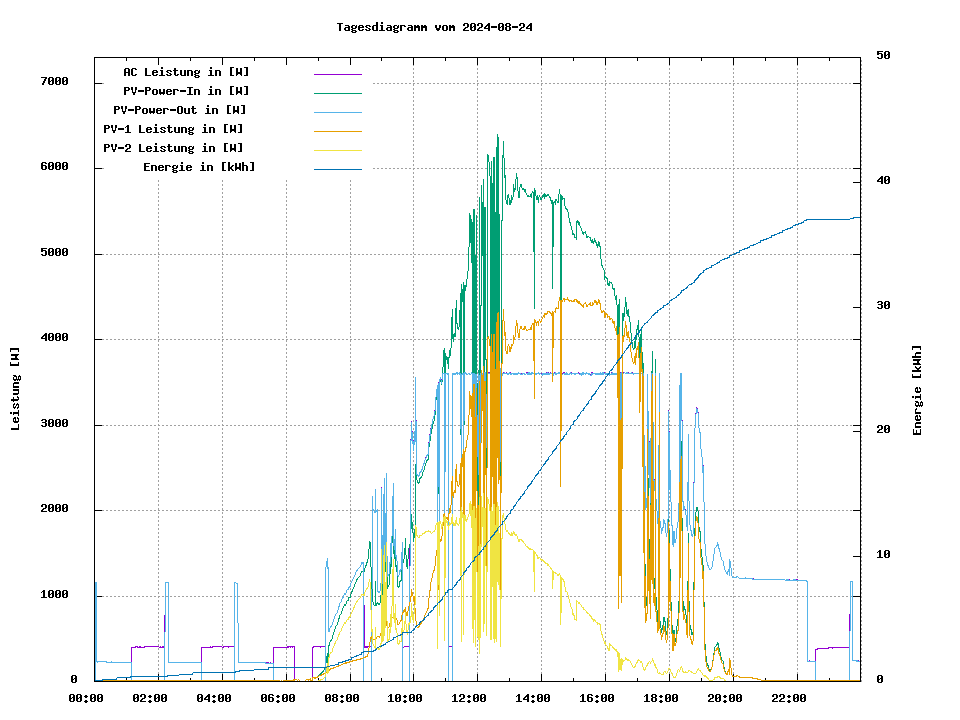Select the 4000 tick on the Leistung axis
The height and width of the screenshot is (720, 960).
[x=54, y=339]
